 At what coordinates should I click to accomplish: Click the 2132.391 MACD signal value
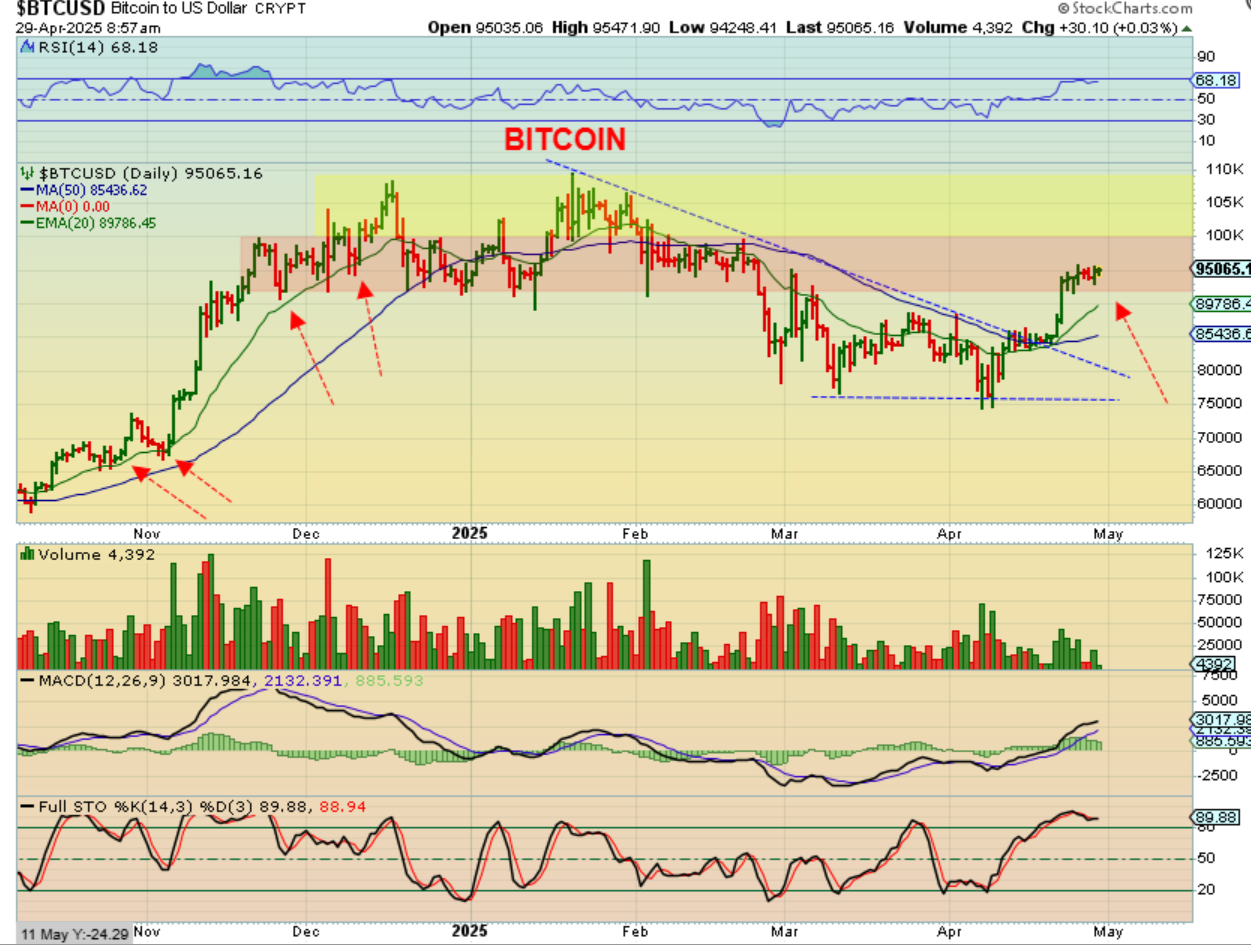(x=302, y=681)
